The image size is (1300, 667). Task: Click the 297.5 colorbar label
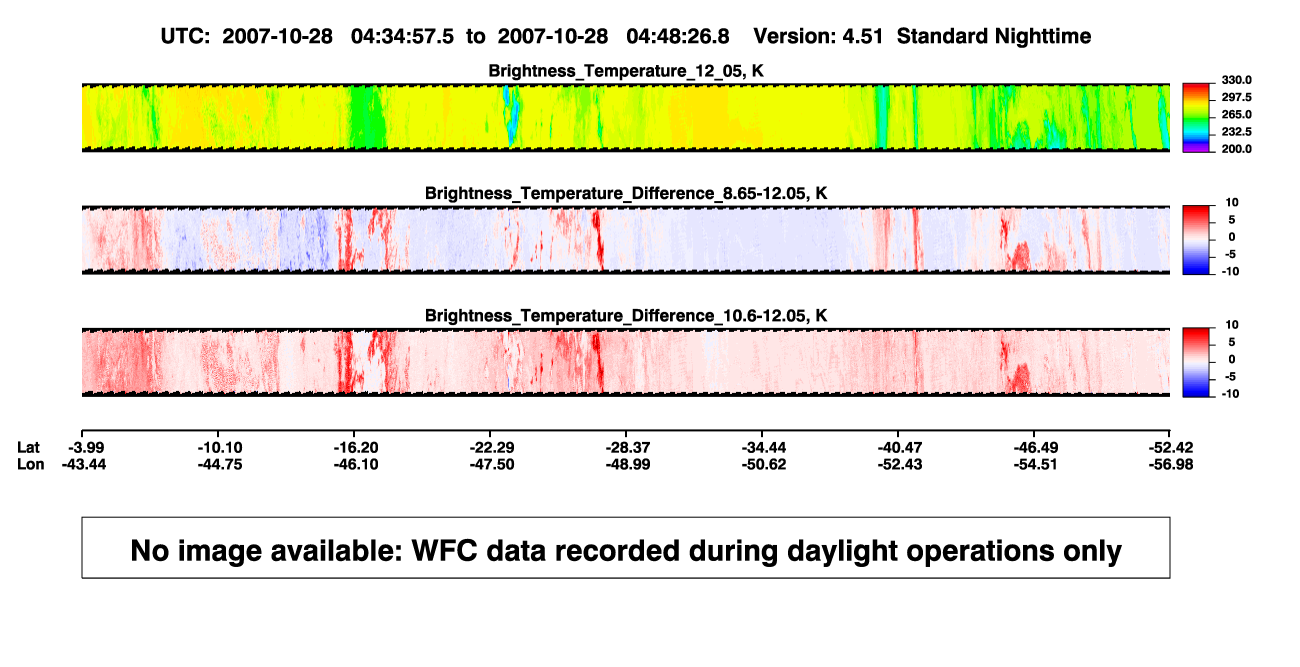tap(1236, 97)
